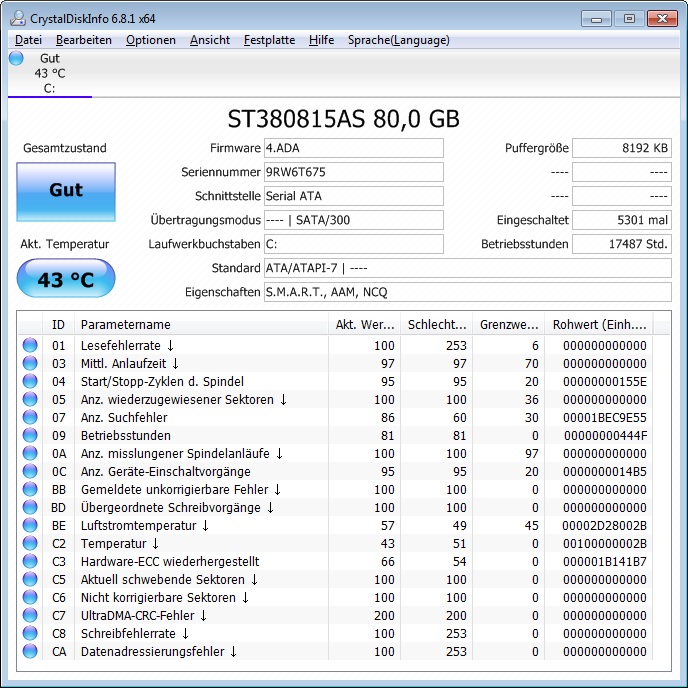Click the Parametername column header

[201, 325]
